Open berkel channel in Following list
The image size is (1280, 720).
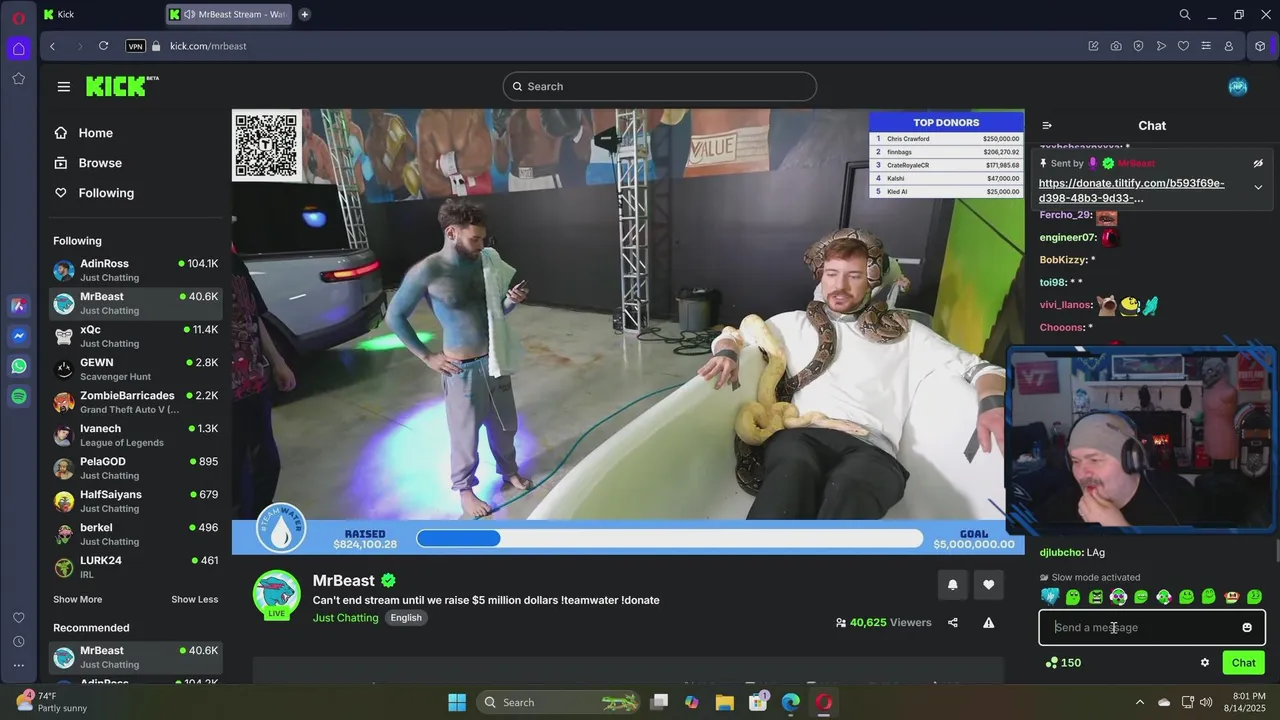coord(136,534)
